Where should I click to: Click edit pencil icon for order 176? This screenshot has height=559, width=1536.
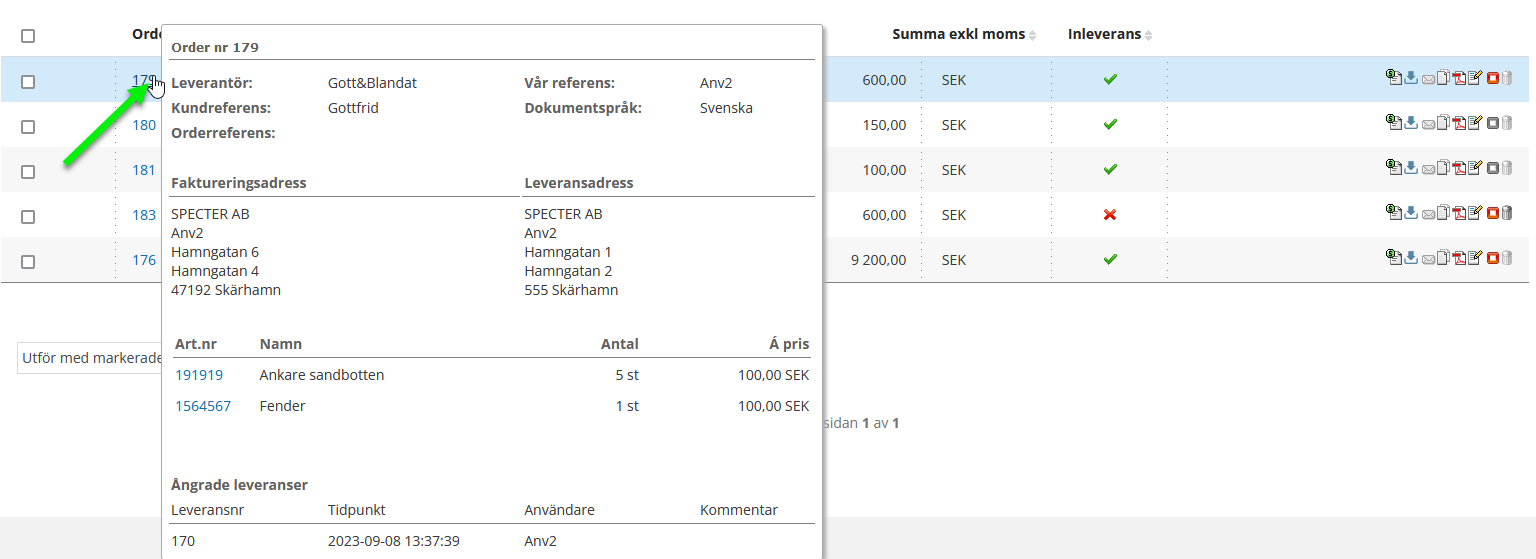(1475, 258)
